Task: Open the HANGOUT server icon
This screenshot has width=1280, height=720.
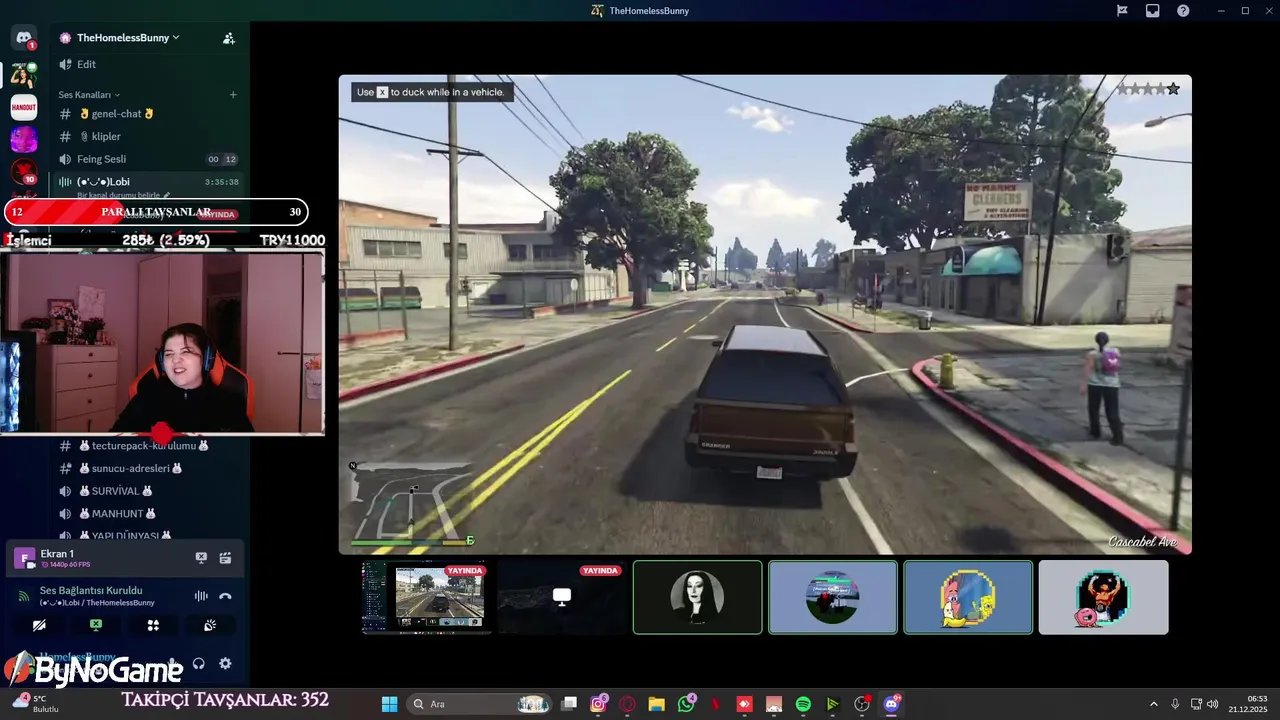Action: click(x=24, y=107)
